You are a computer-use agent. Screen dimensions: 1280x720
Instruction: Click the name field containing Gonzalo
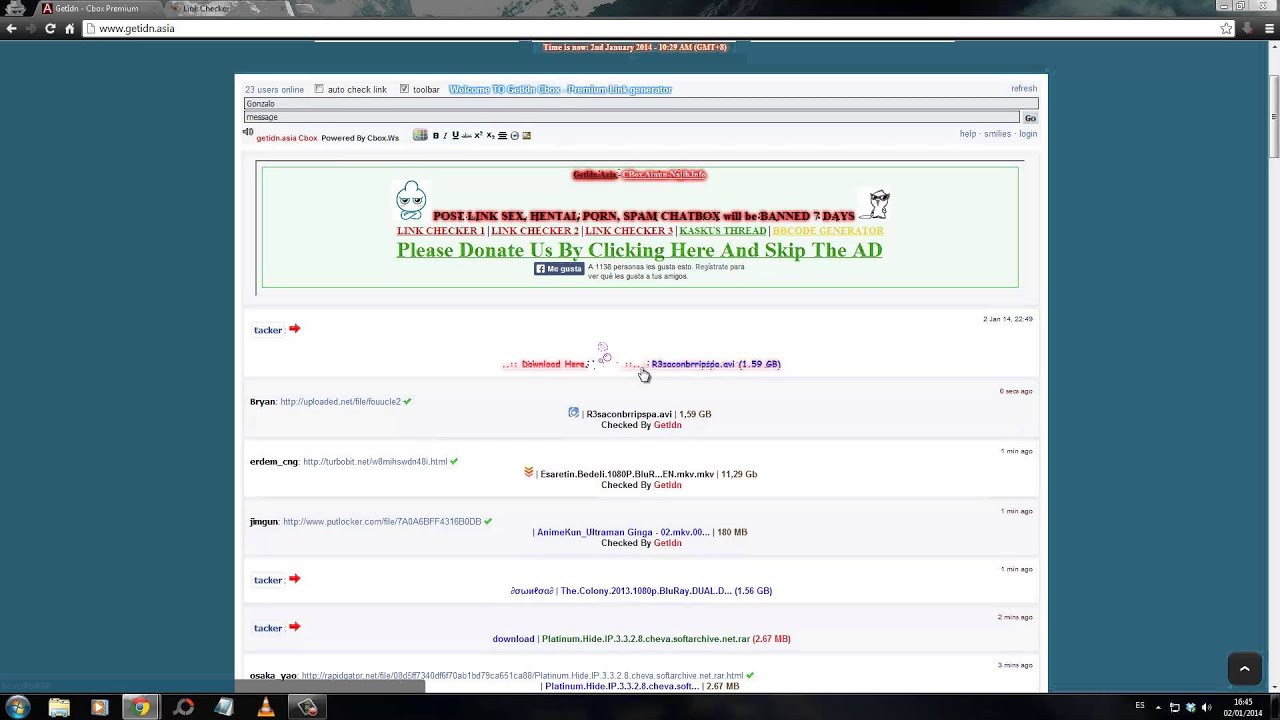point(641,104)
